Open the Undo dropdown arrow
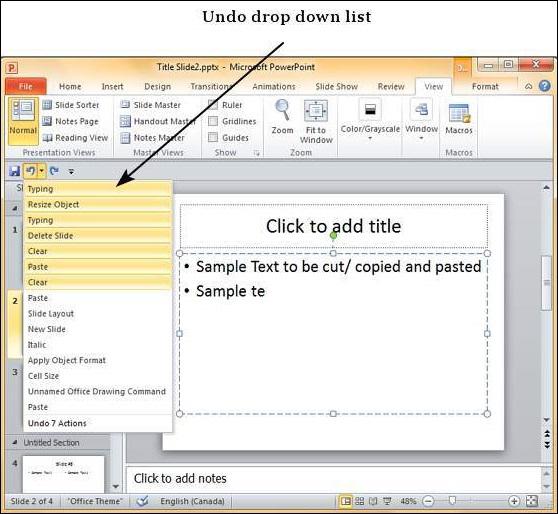558x514 pixels. [42, 172]
